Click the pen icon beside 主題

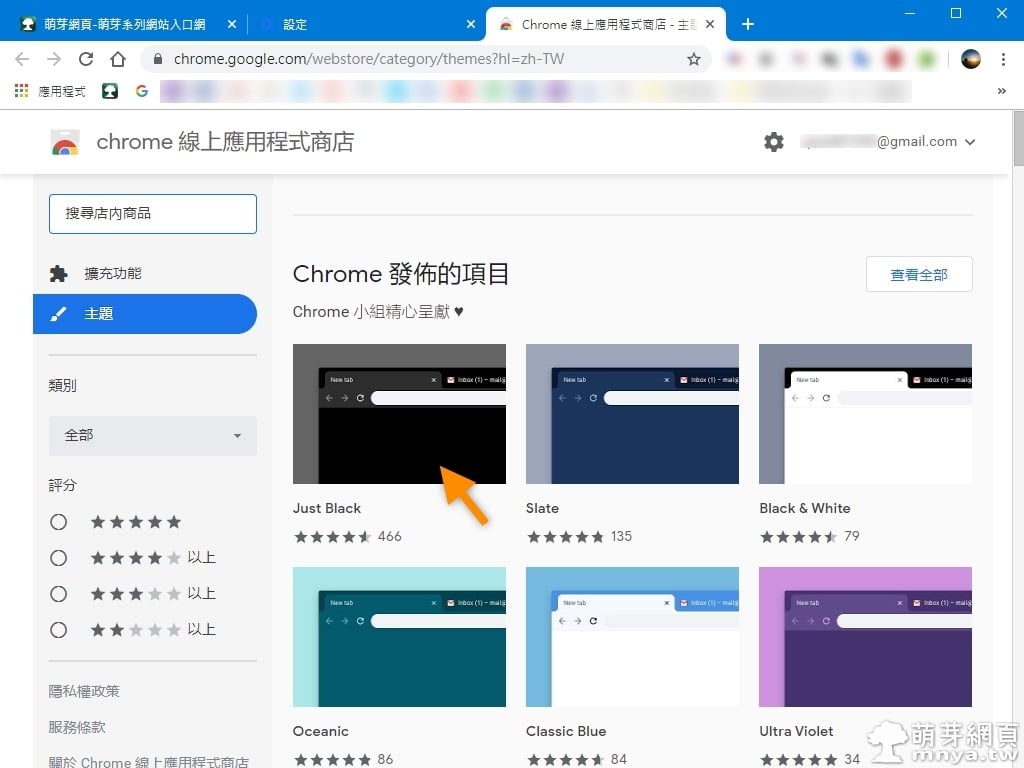(x=60, y=313)
